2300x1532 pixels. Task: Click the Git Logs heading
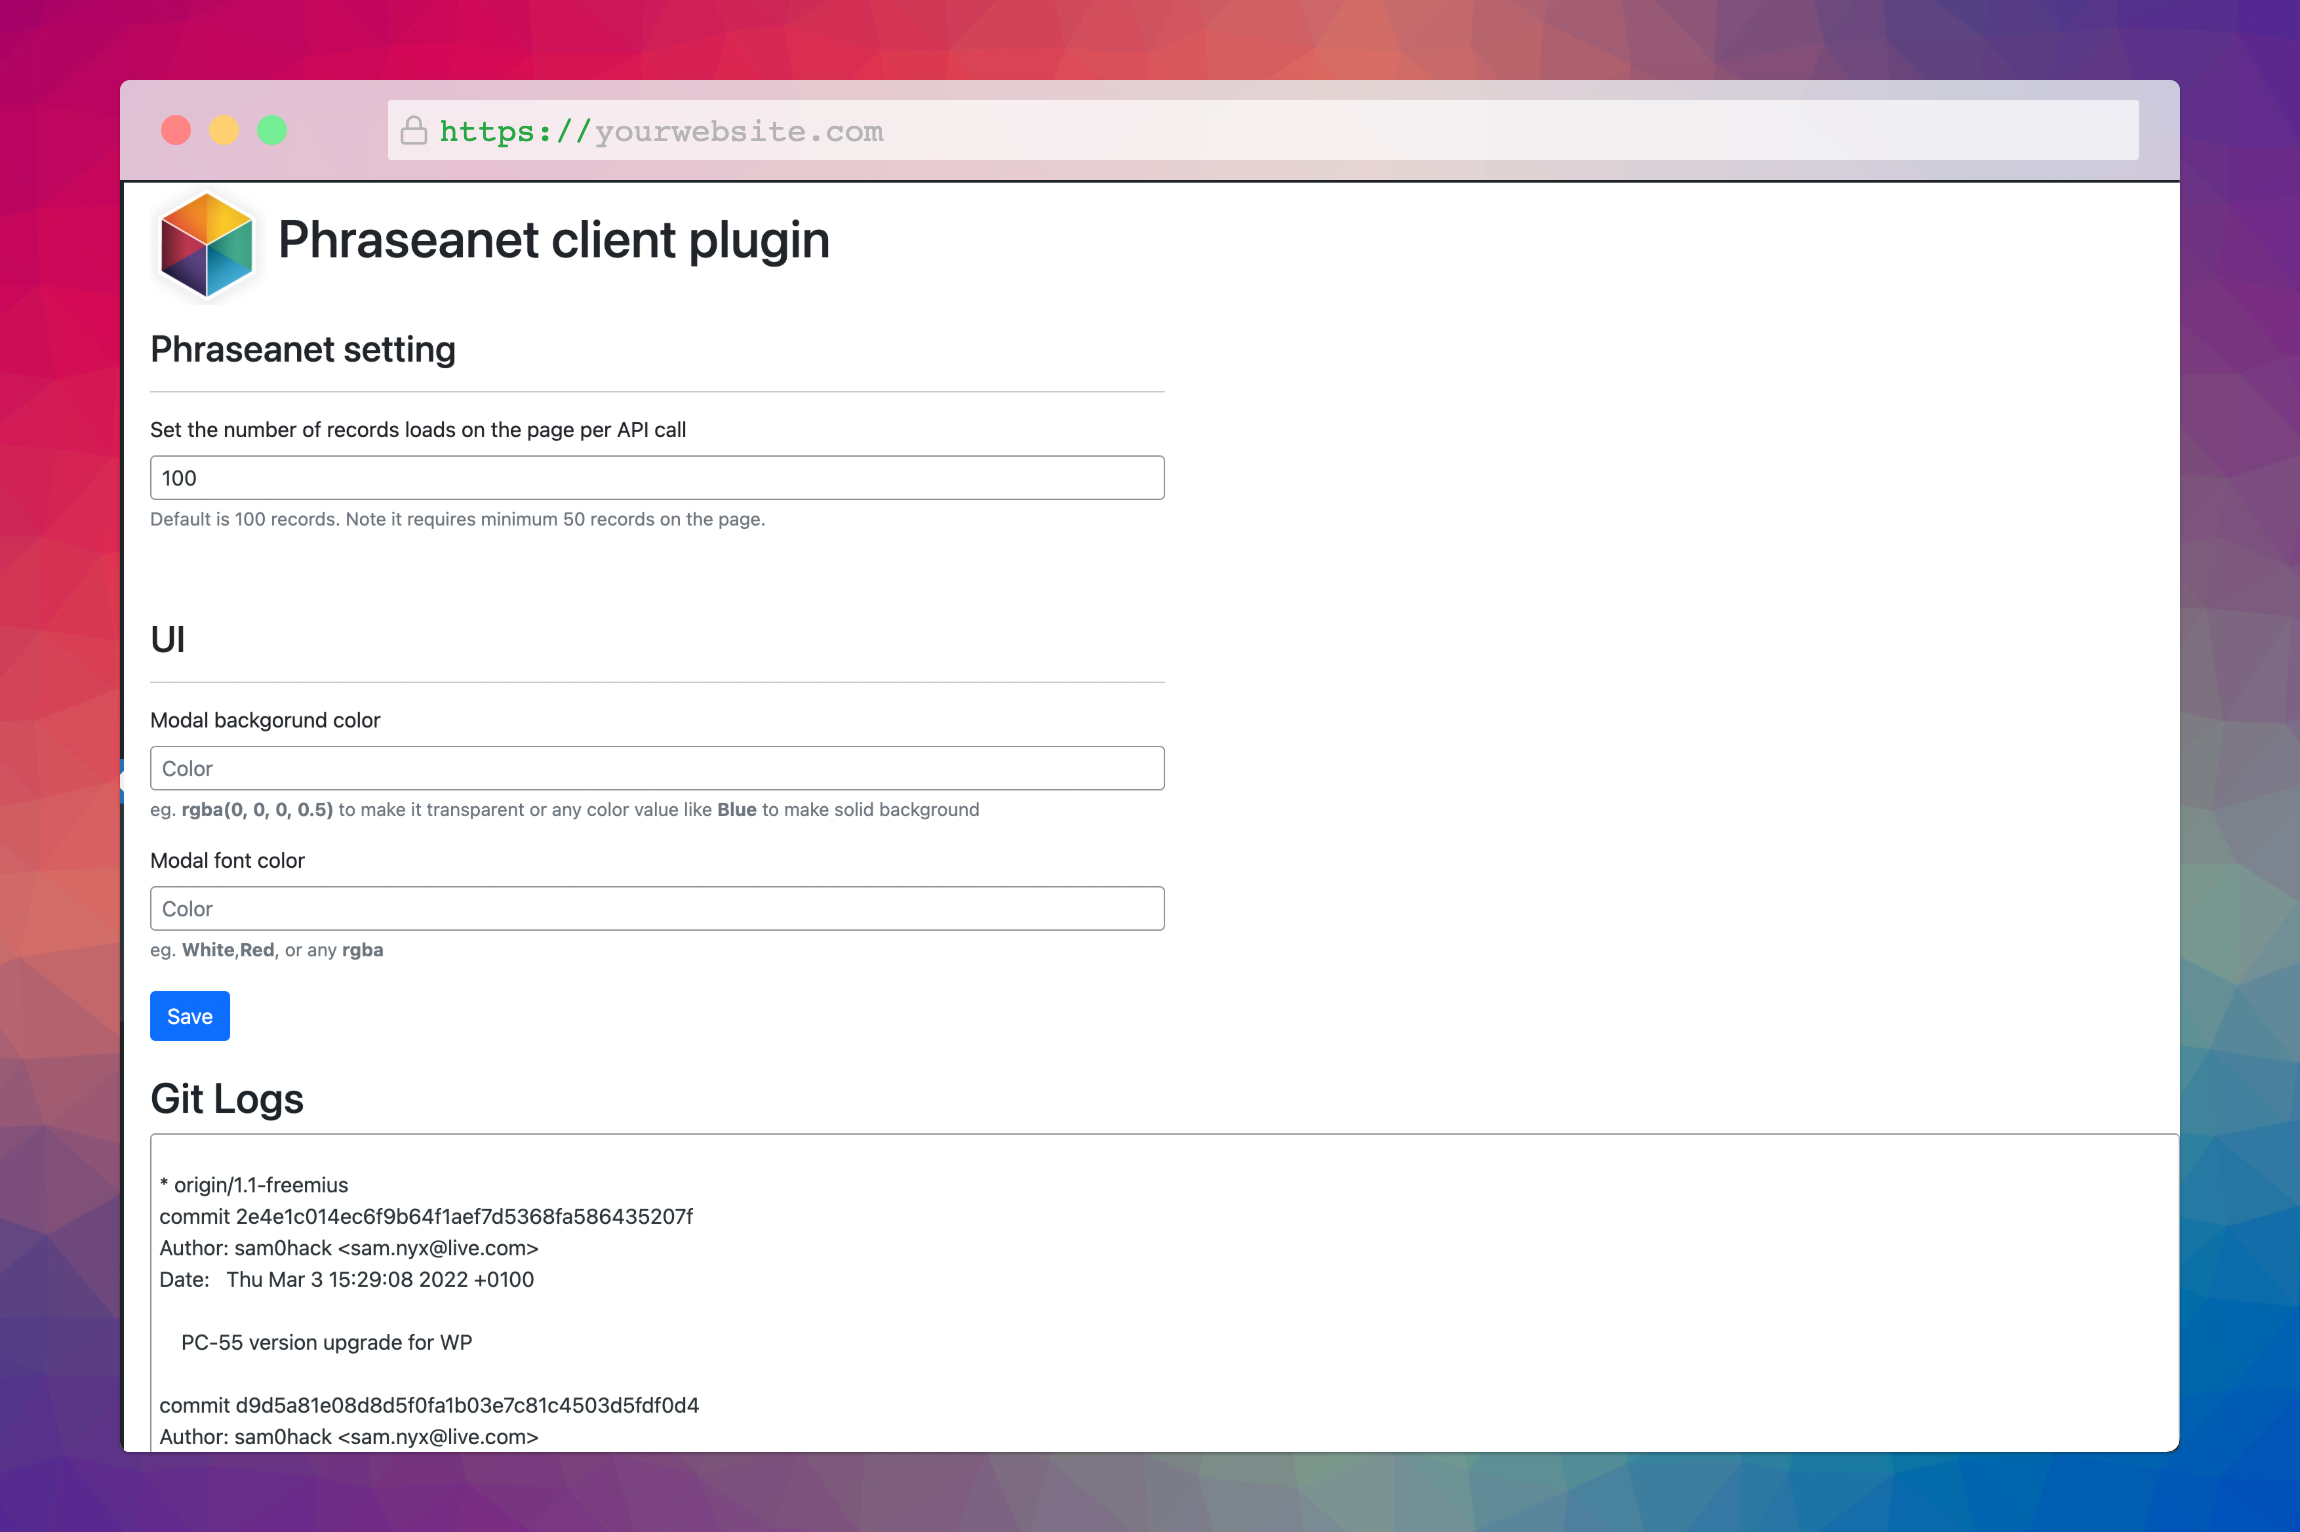coord(227,1099)
